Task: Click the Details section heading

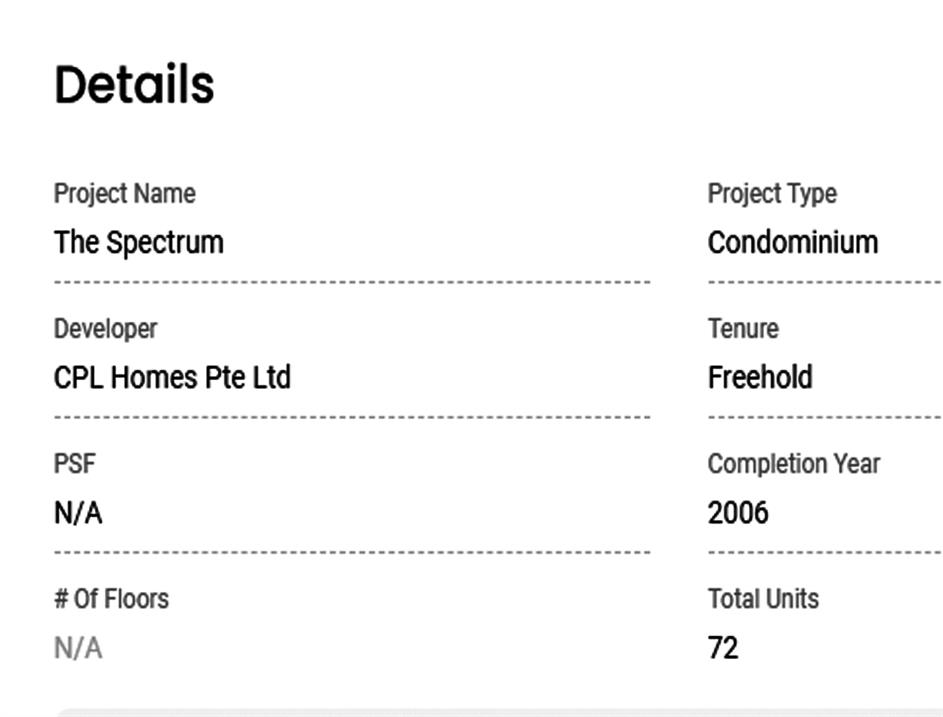Action: (134, 85)
